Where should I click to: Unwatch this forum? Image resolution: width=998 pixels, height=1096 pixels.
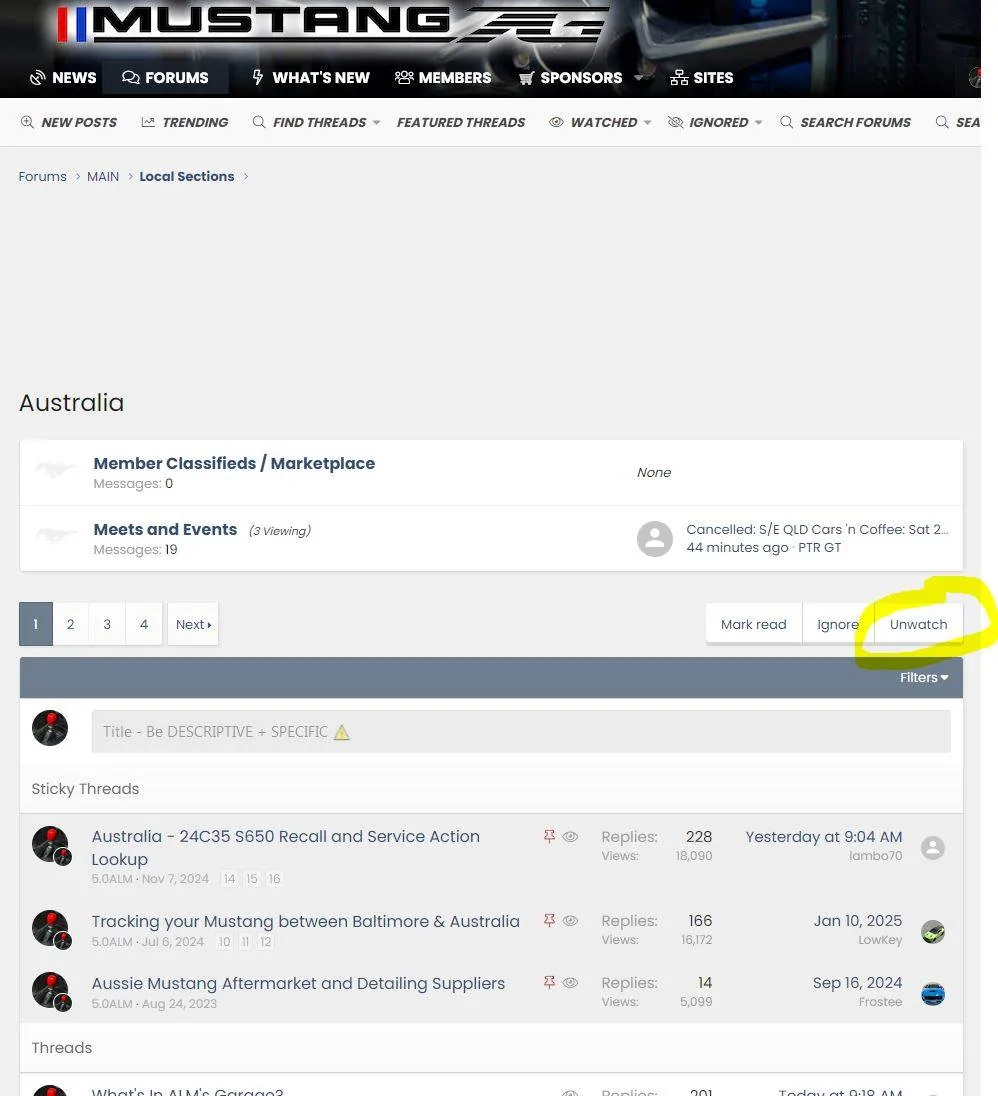(918, 624)
